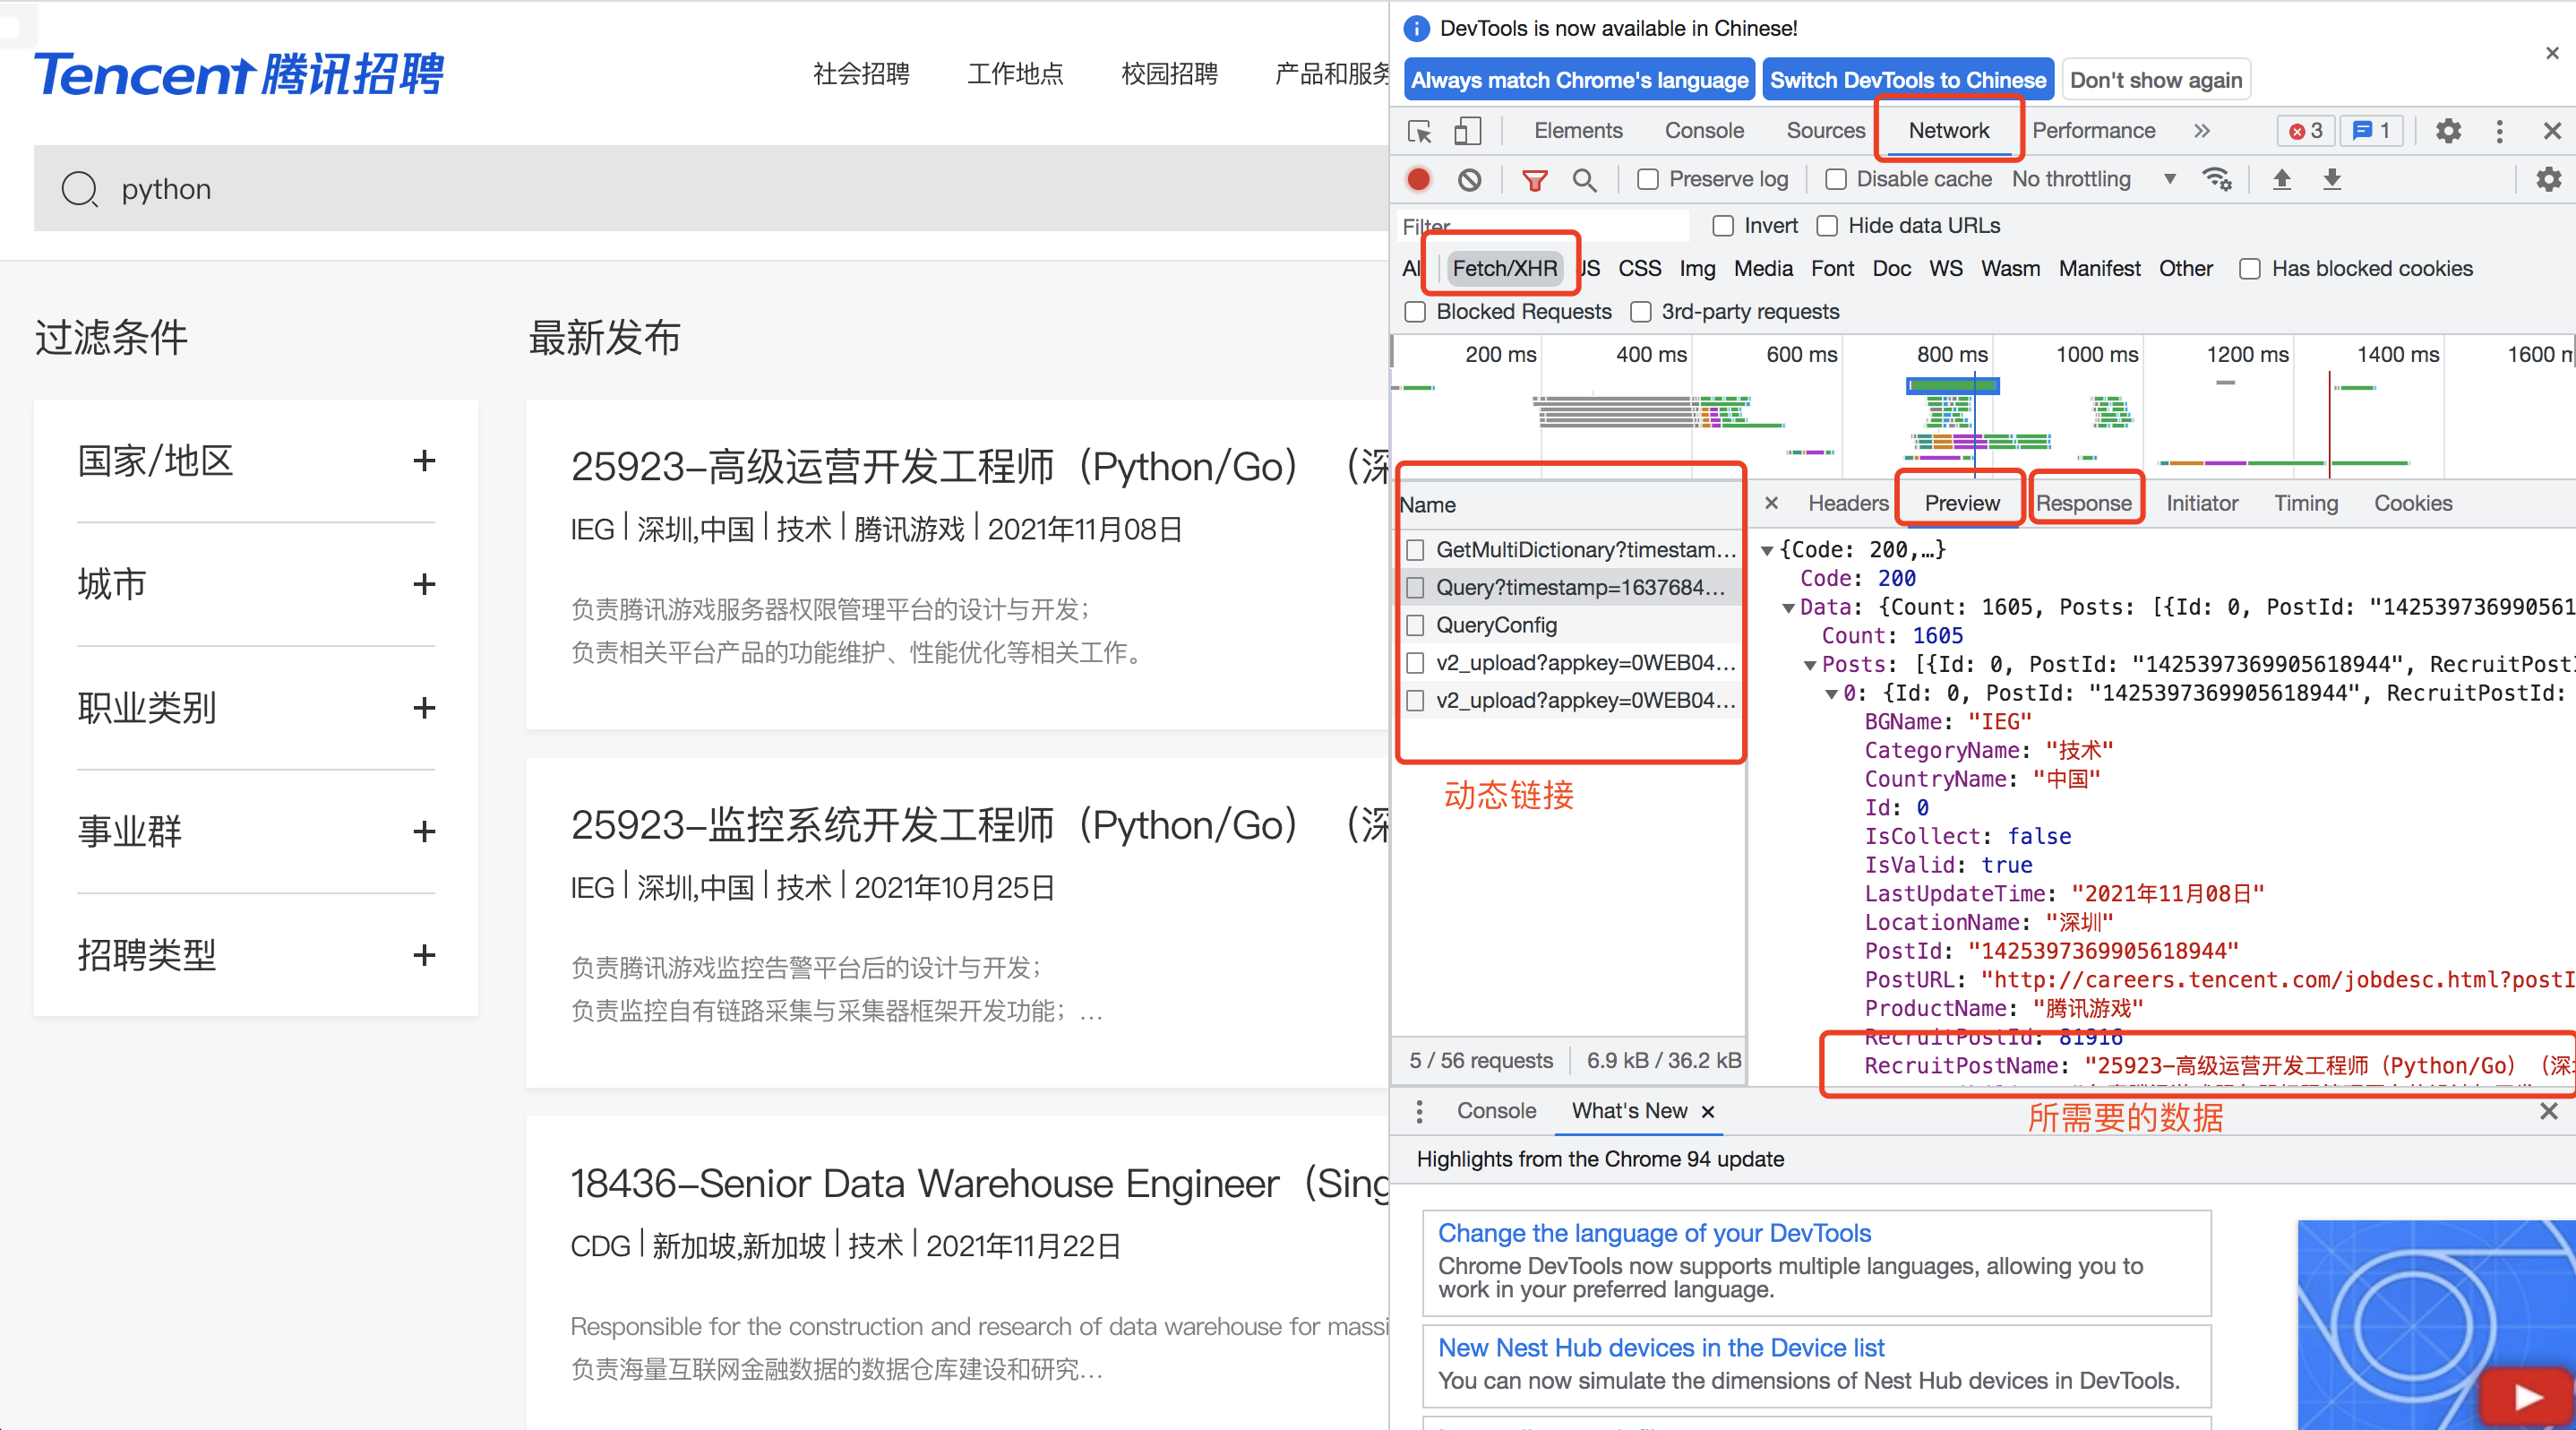Click the inspect element picker icon
The width and height of the screenshot is (2576, 1430).
click(x=1420, y=131)
